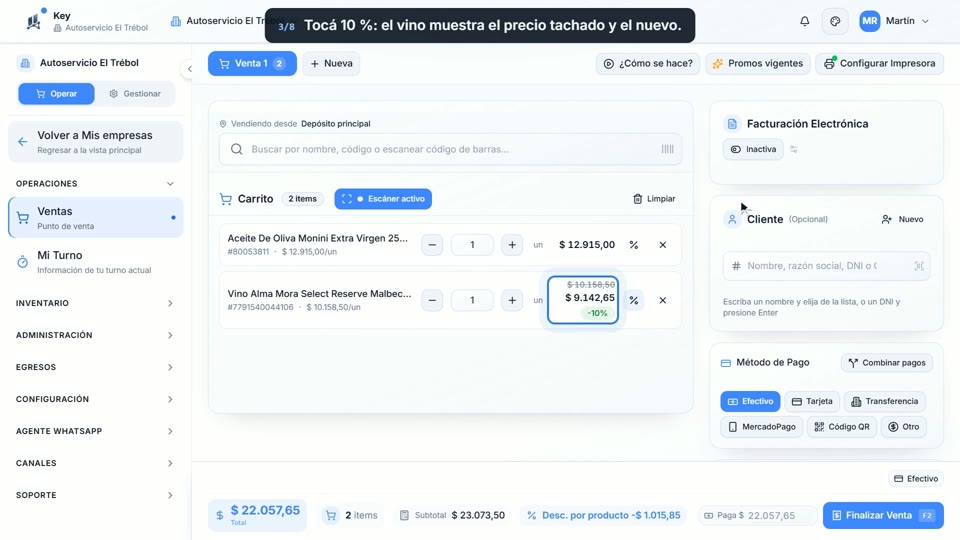Image resolution: width=960 pixels, height=540 pixels.
Task: Toggle the Escáner activo button
Action: (x=383, y=199)
